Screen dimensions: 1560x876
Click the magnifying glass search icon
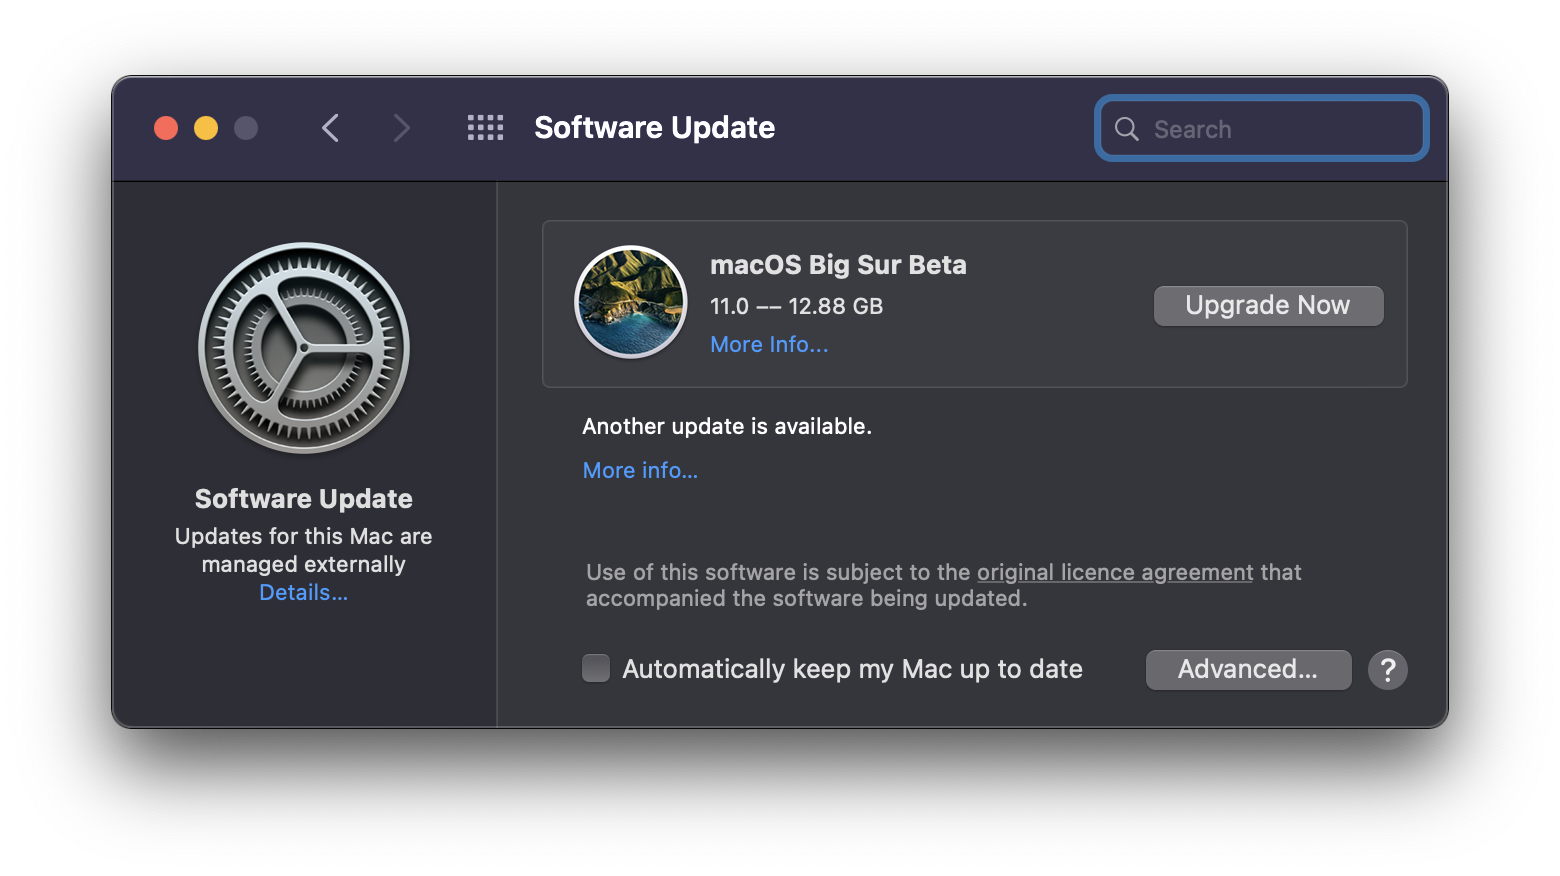(1127, 129)
